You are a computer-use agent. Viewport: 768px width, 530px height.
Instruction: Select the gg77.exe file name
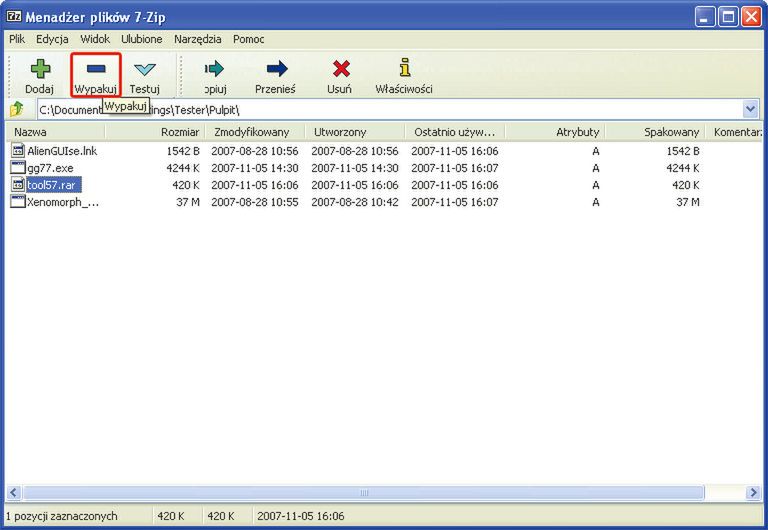(50, 168)
